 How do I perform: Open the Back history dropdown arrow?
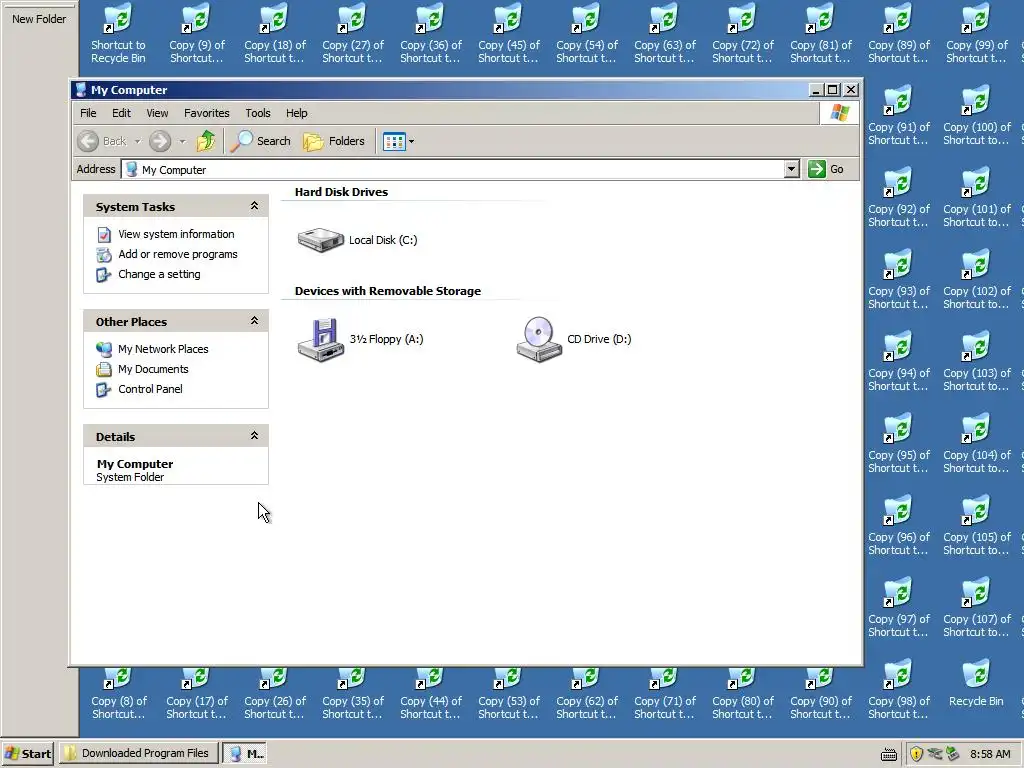(x=137, y=140)
